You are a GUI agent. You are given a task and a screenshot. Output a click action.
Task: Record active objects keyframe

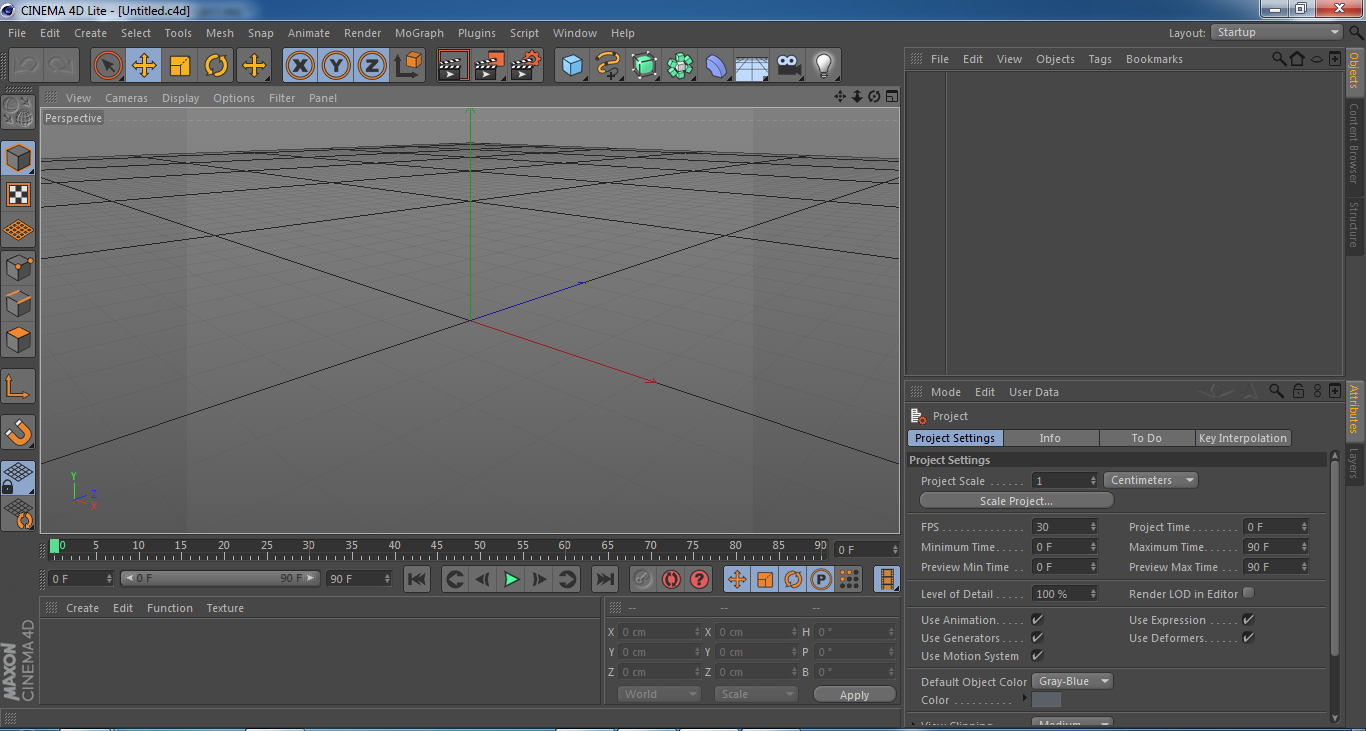pyautogui.click(x=643, y=579)
